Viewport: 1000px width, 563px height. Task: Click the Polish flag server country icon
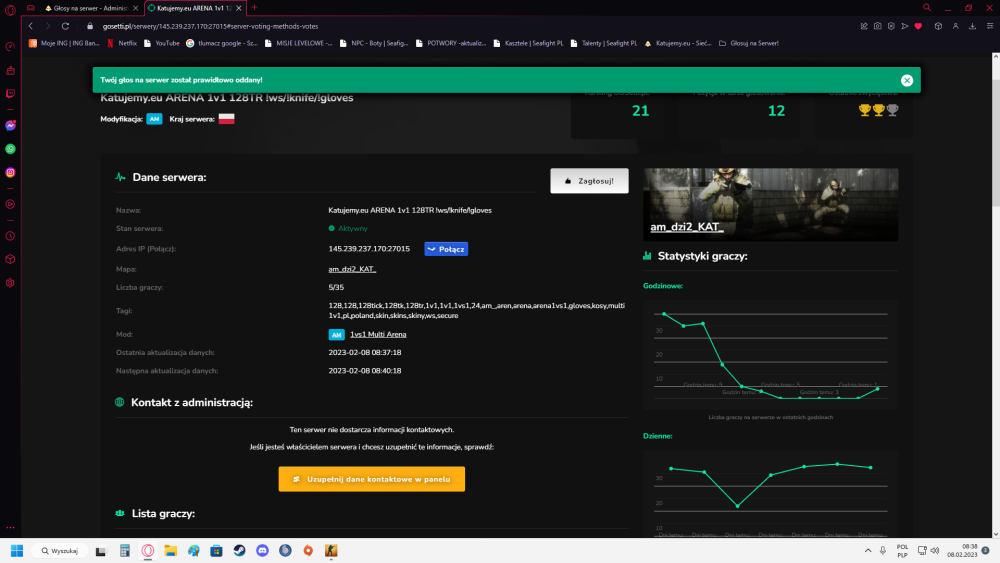[226, 119]
